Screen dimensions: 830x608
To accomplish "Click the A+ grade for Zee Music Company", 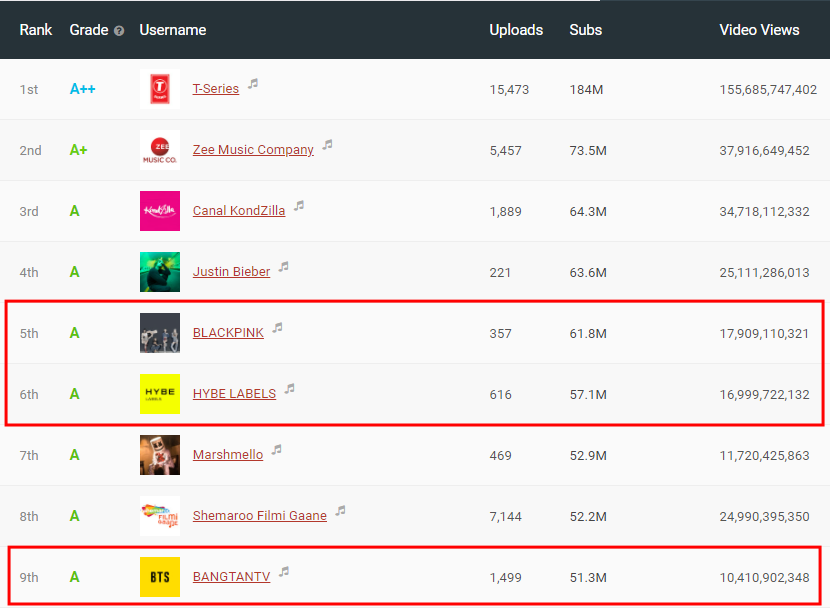I will tap(78, 150).
